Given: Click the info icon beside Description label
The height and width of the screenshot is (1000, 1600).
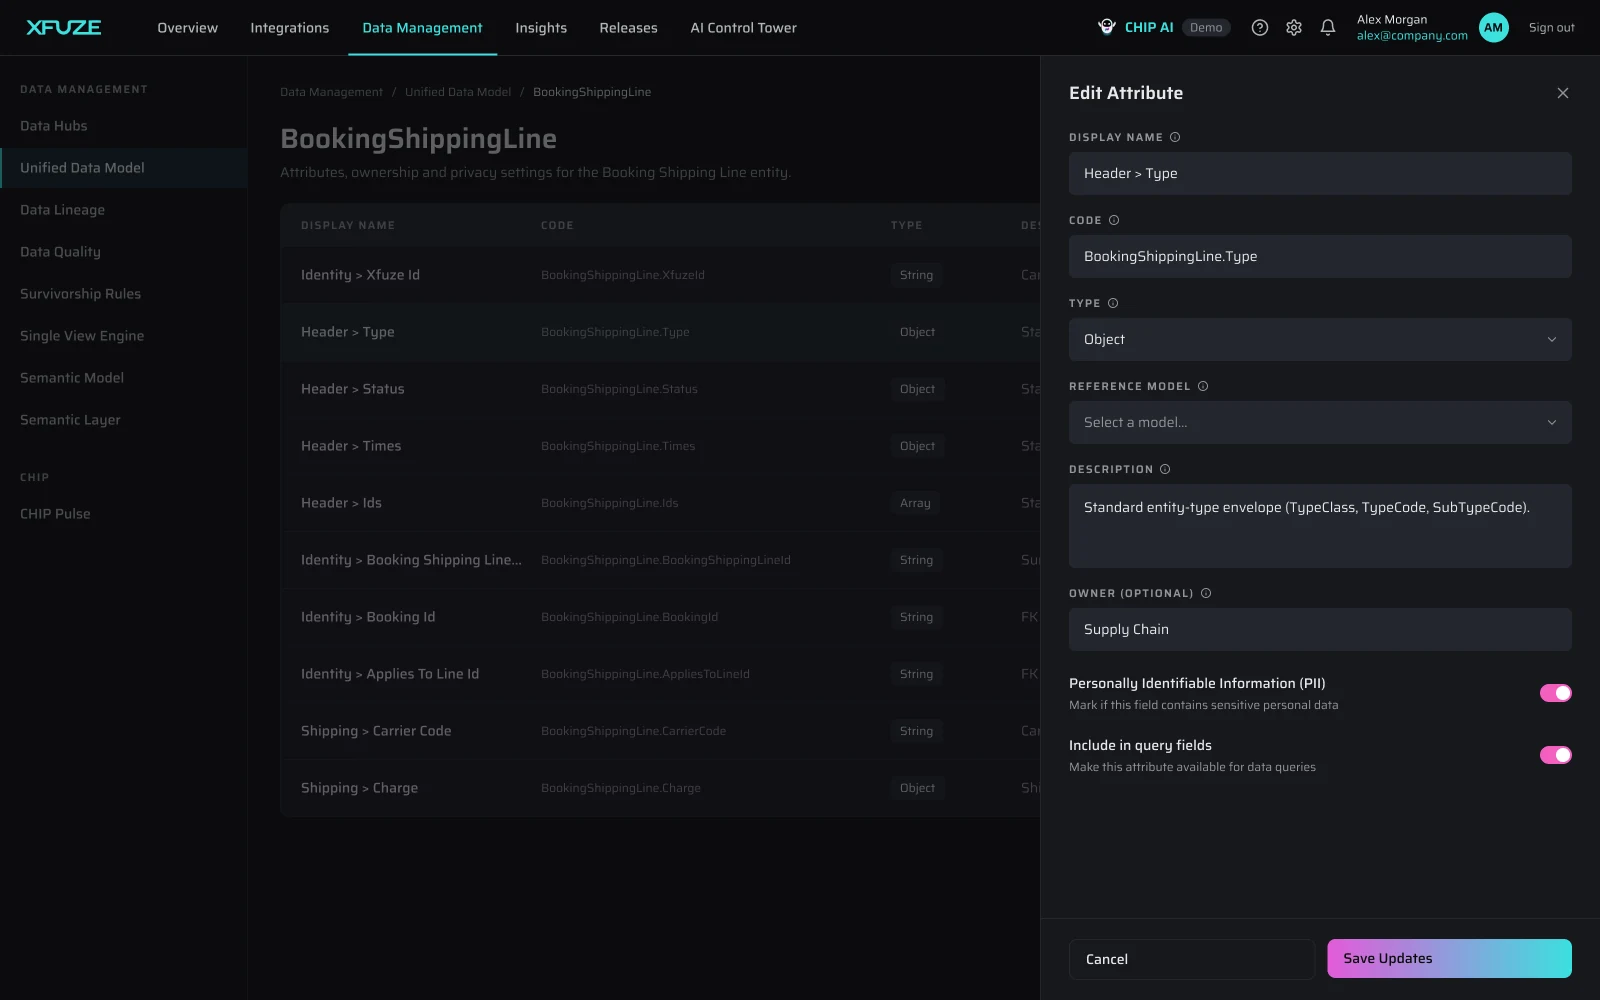Looking at the screenshot, I should pos(1165,469).
